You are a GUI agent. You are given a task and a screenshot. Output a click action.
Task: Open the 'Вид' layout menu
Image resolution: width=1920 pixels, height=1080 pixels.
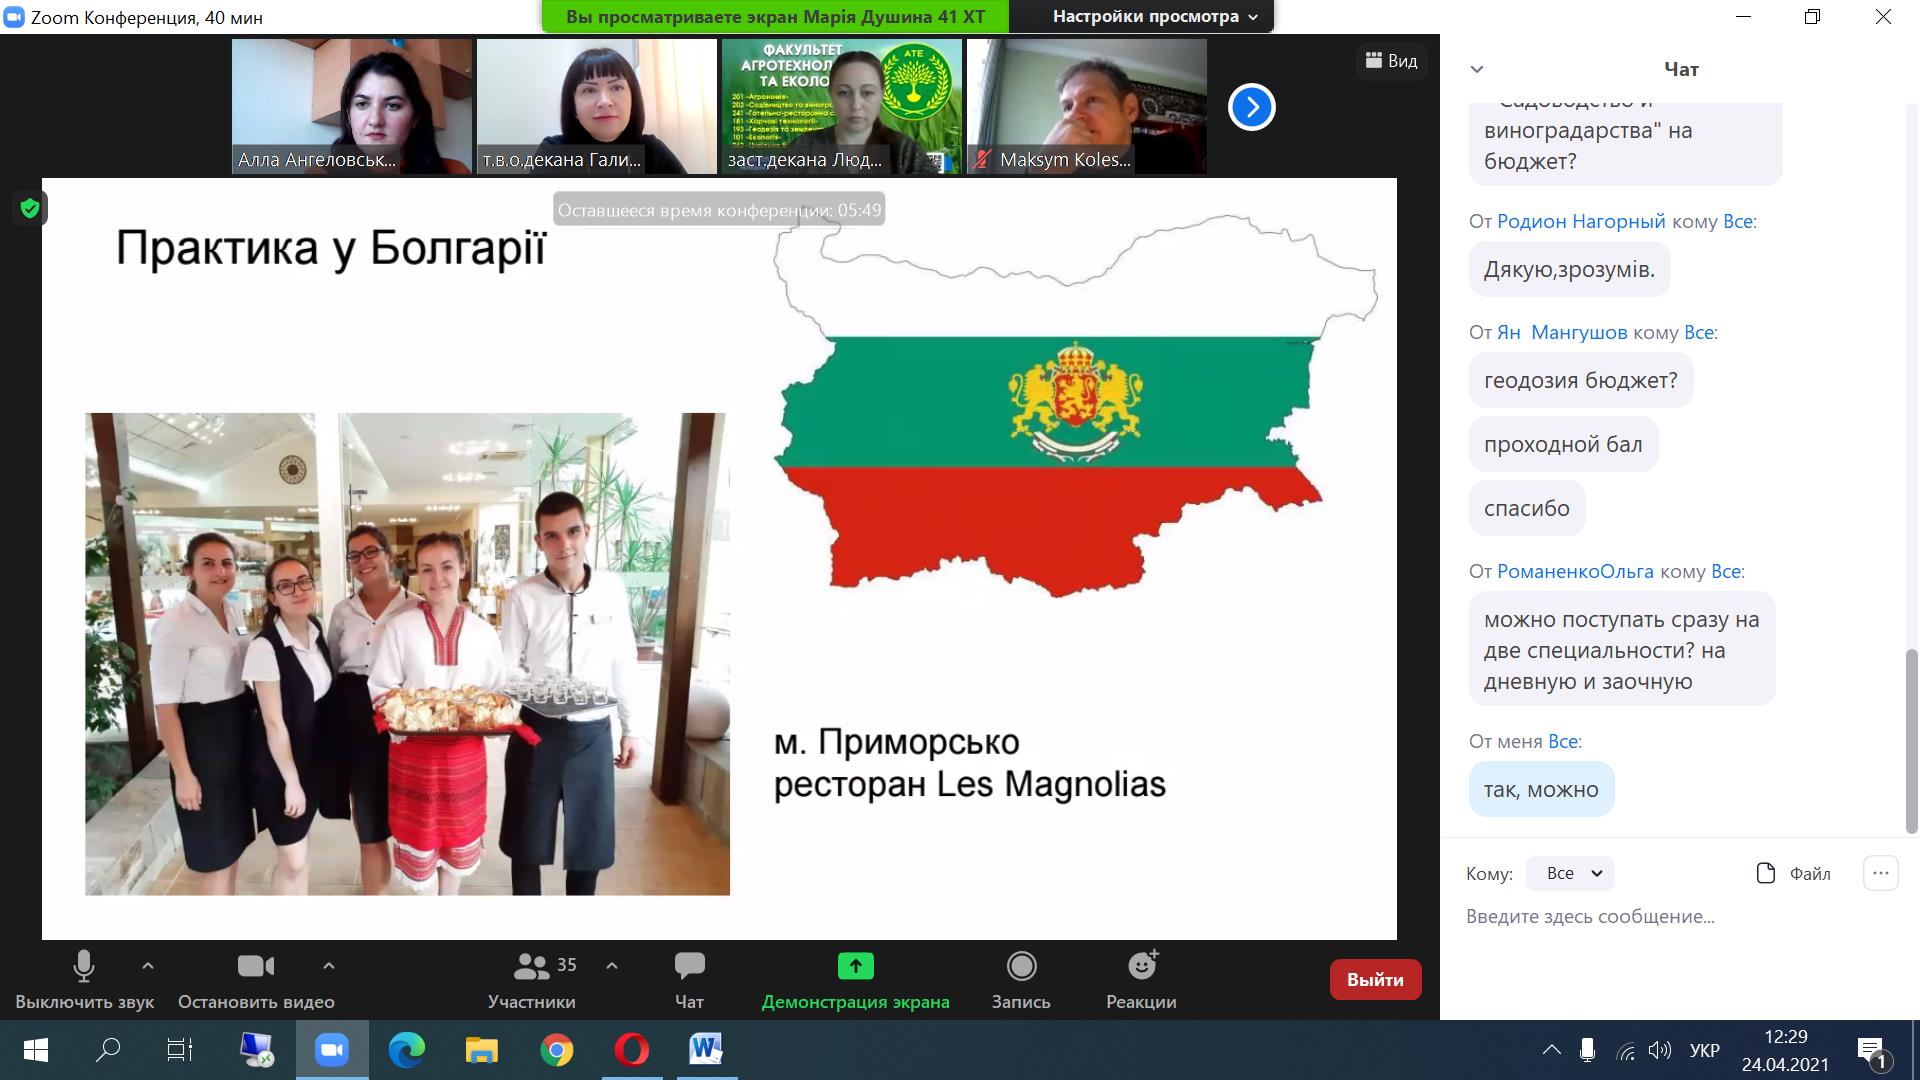pyautogui.click(x=1391, y=61)
